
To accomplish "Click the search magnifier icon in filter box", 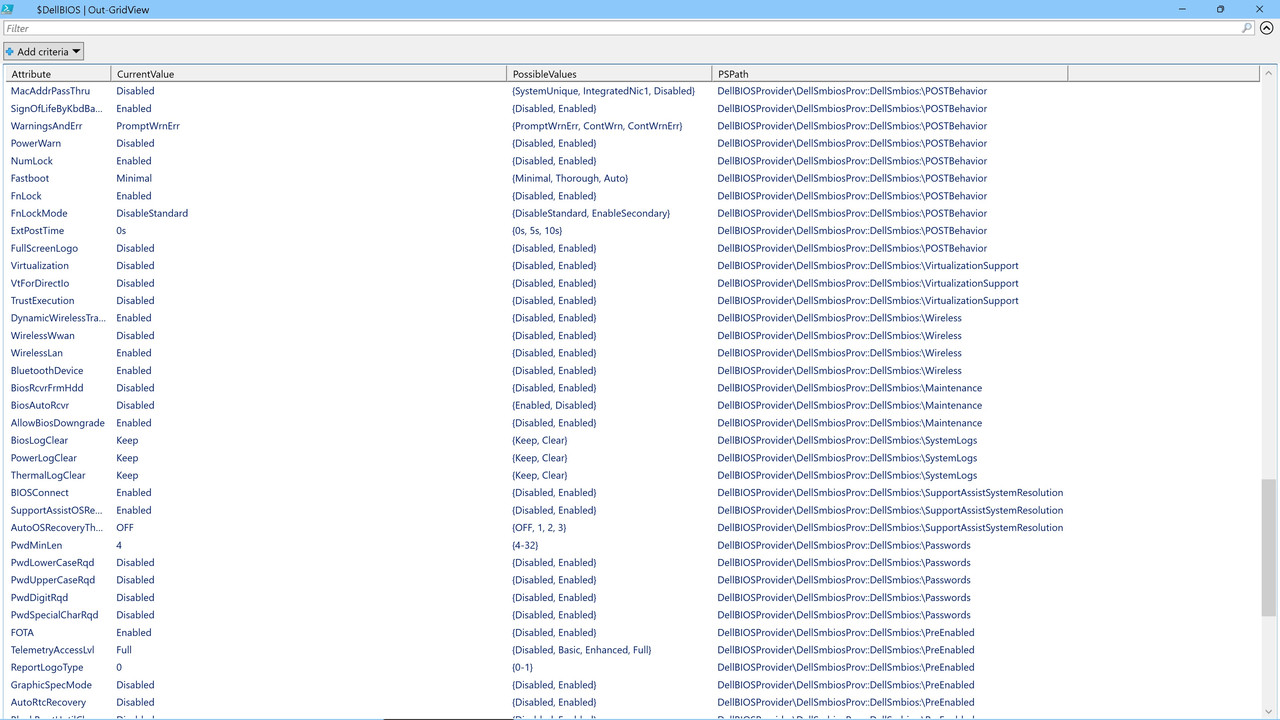I will pyautogui.click(x=1247, y=28).
